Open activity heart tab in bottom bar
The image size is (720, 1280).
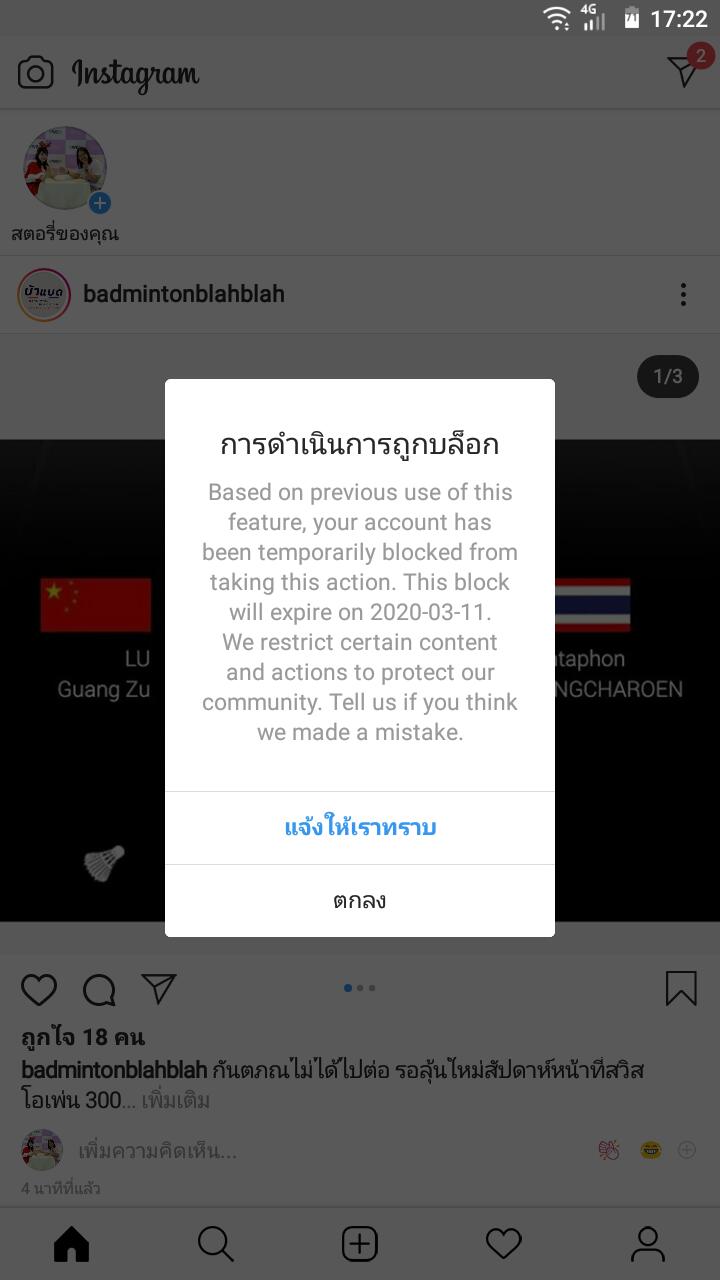(504, 1244)
